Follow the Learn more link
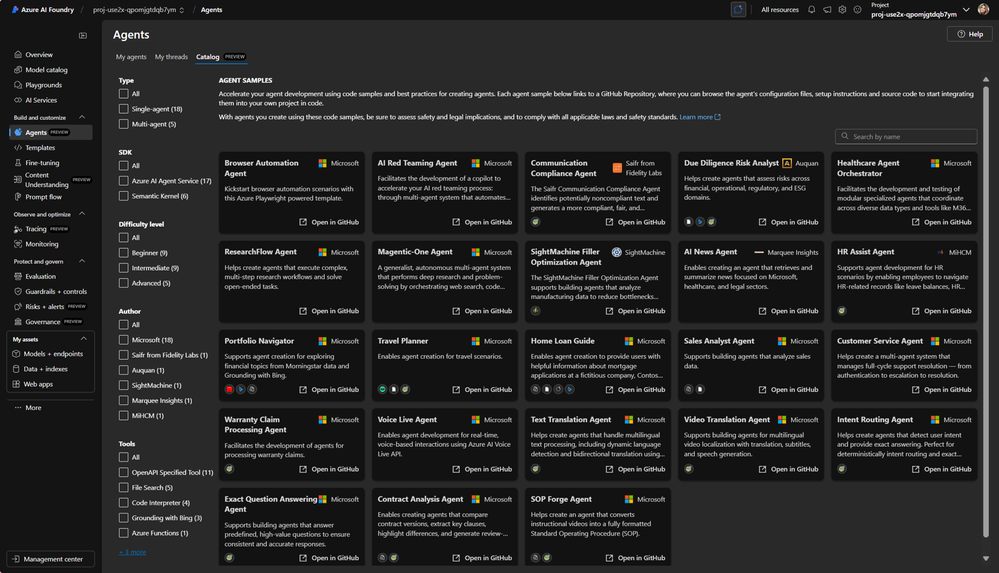The image size is (999, 573). (x=700, y=117)
